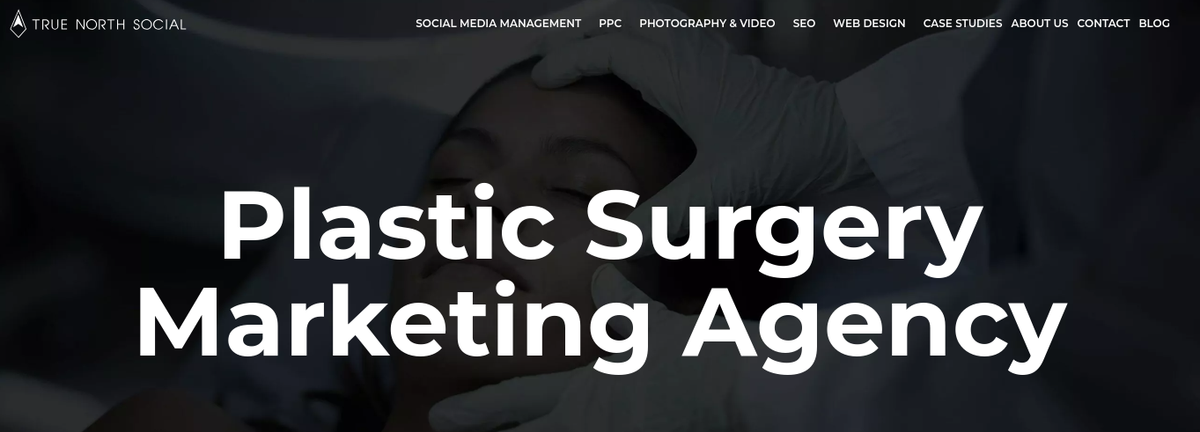The height and width of the screenshot is (432, 1200).
Task: Click the True North compass arrow logo icon
Action: (x=17, y=23)
